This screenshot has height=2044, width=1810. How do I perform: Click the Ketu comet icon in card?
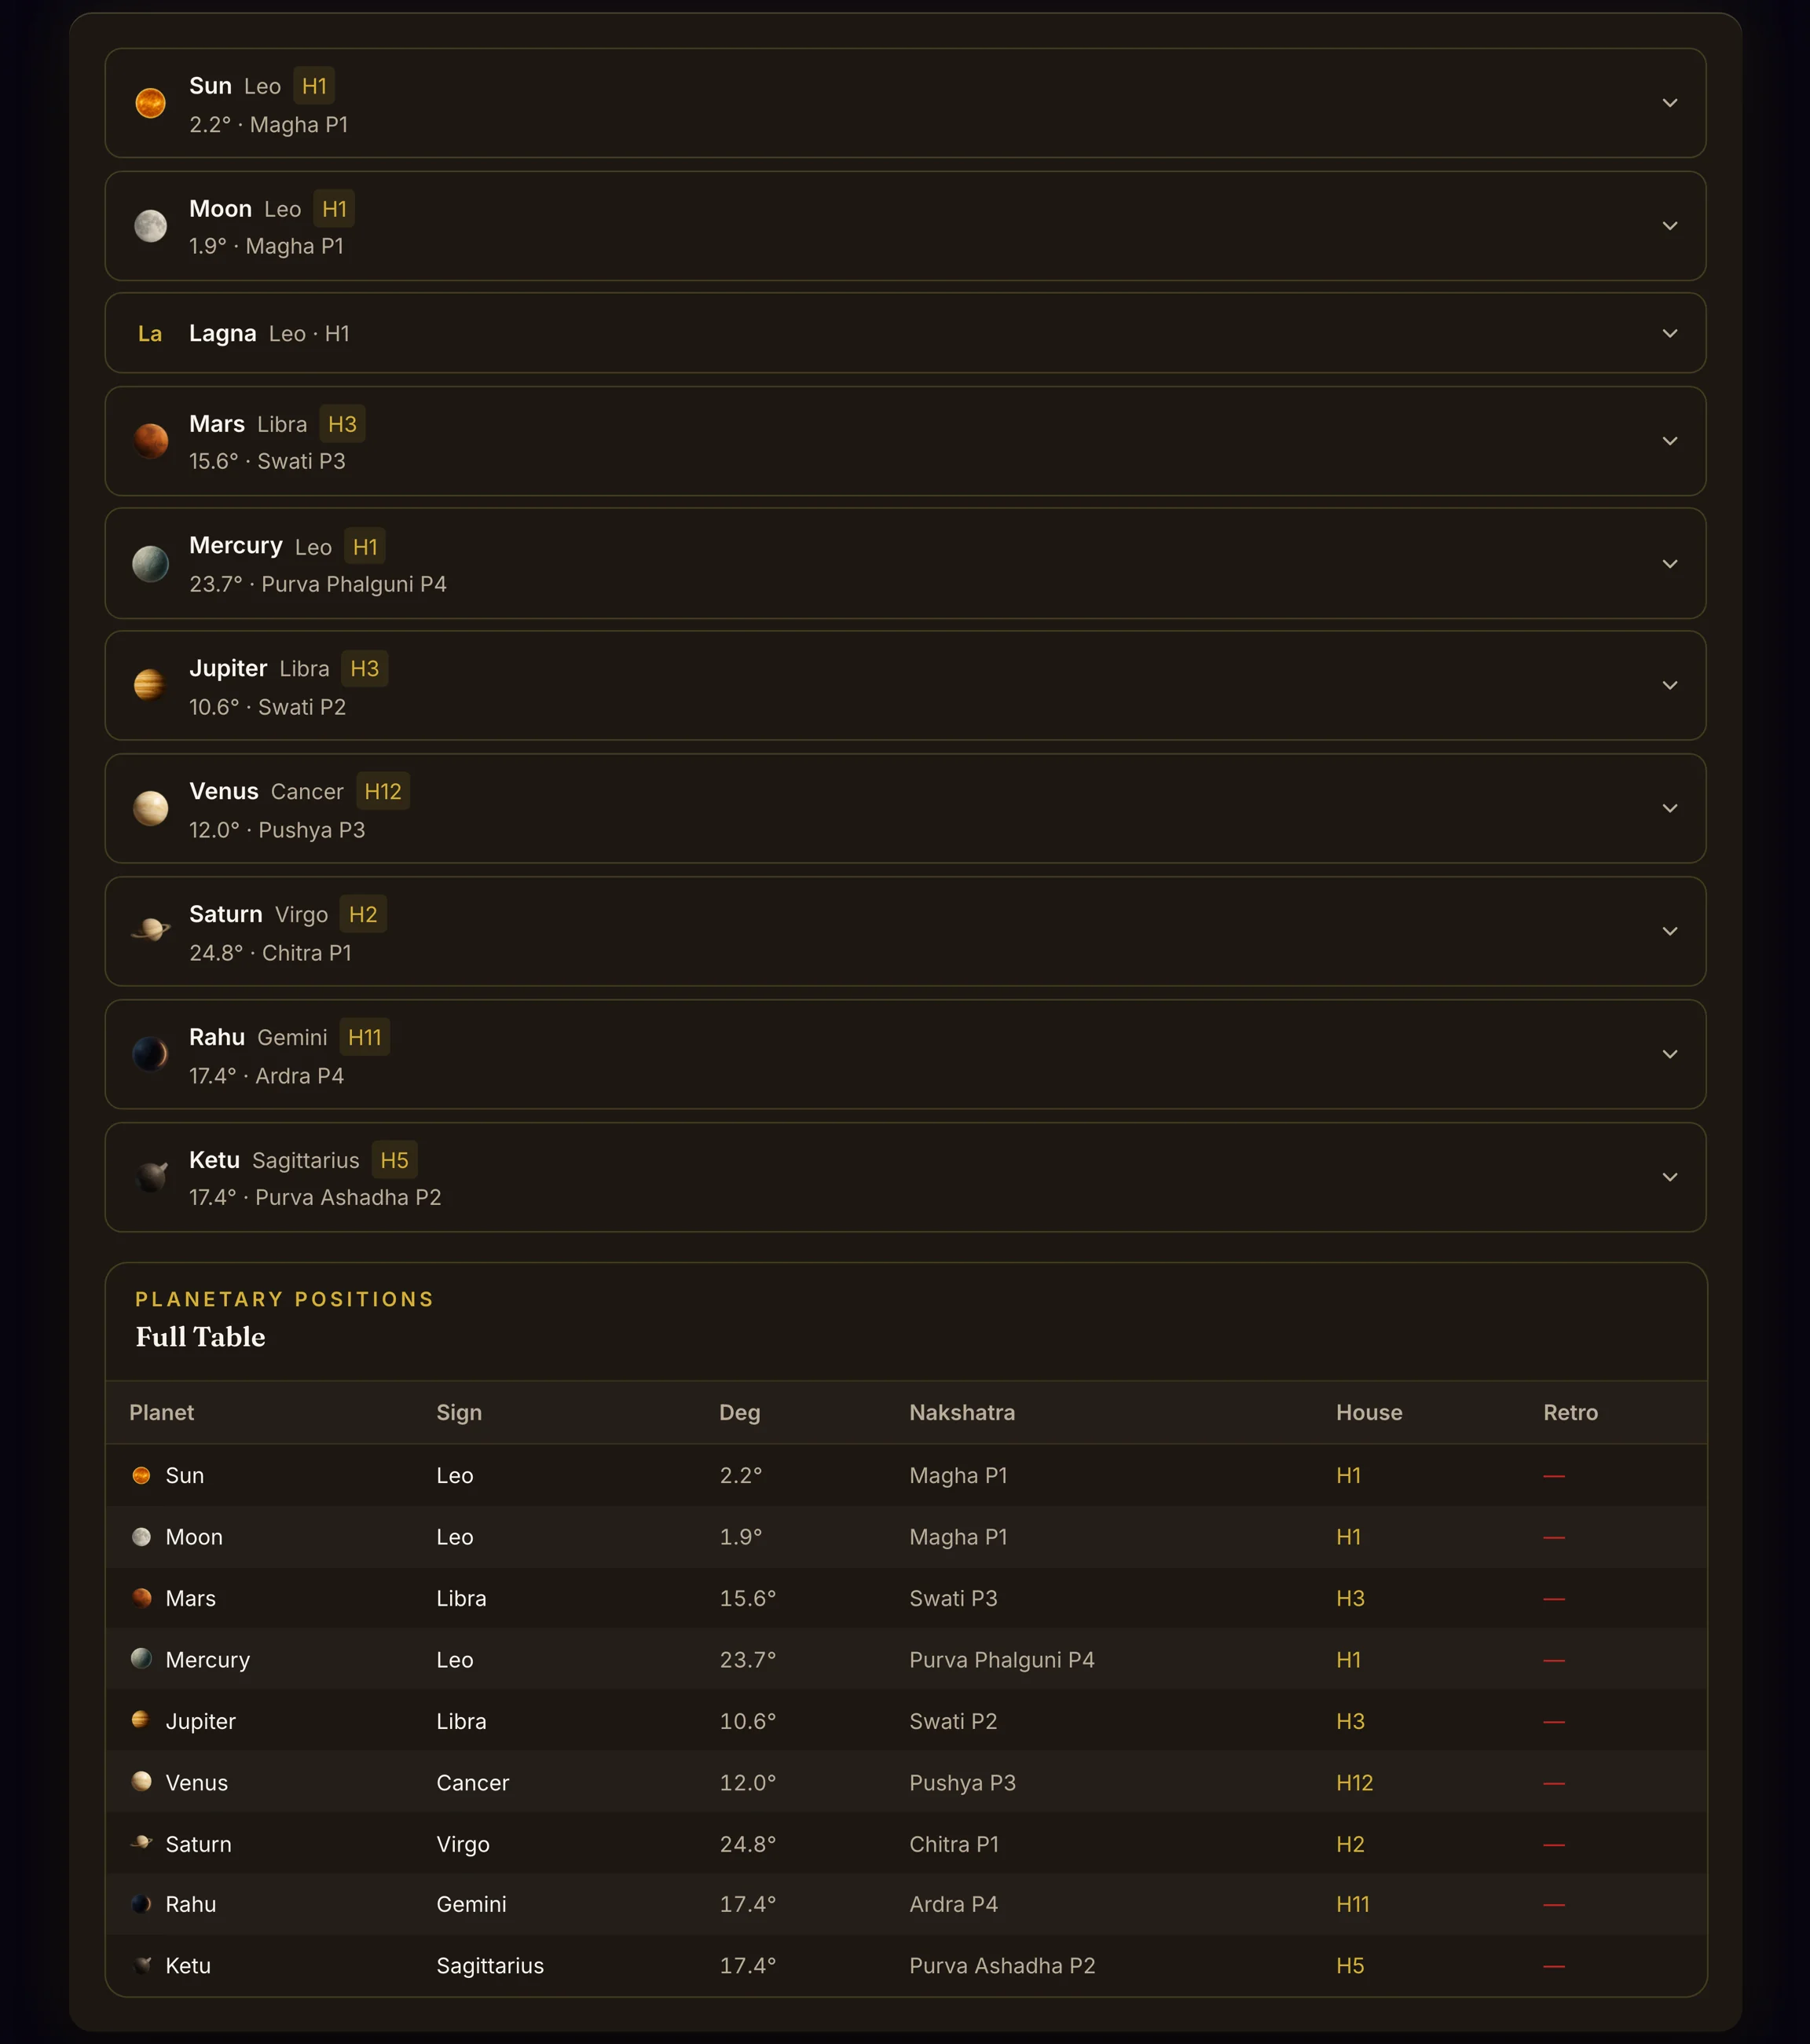150,1177
